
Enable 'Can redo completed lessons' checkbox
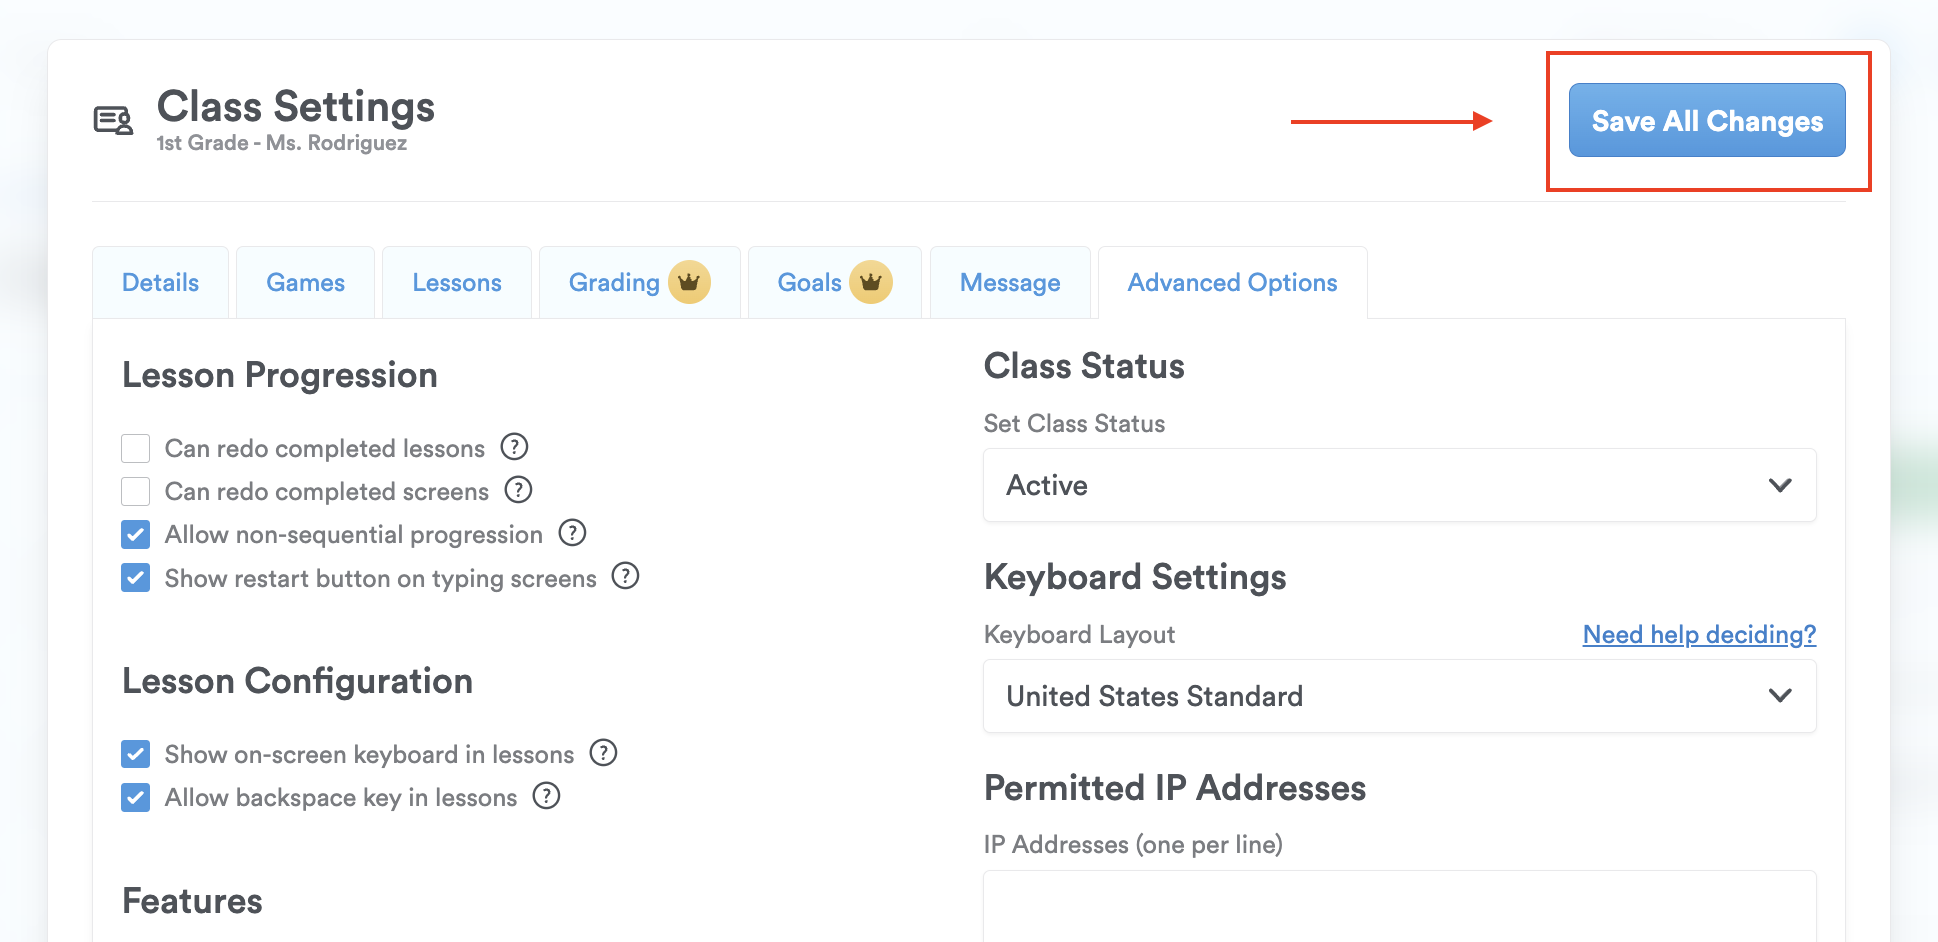pos(136,448)
